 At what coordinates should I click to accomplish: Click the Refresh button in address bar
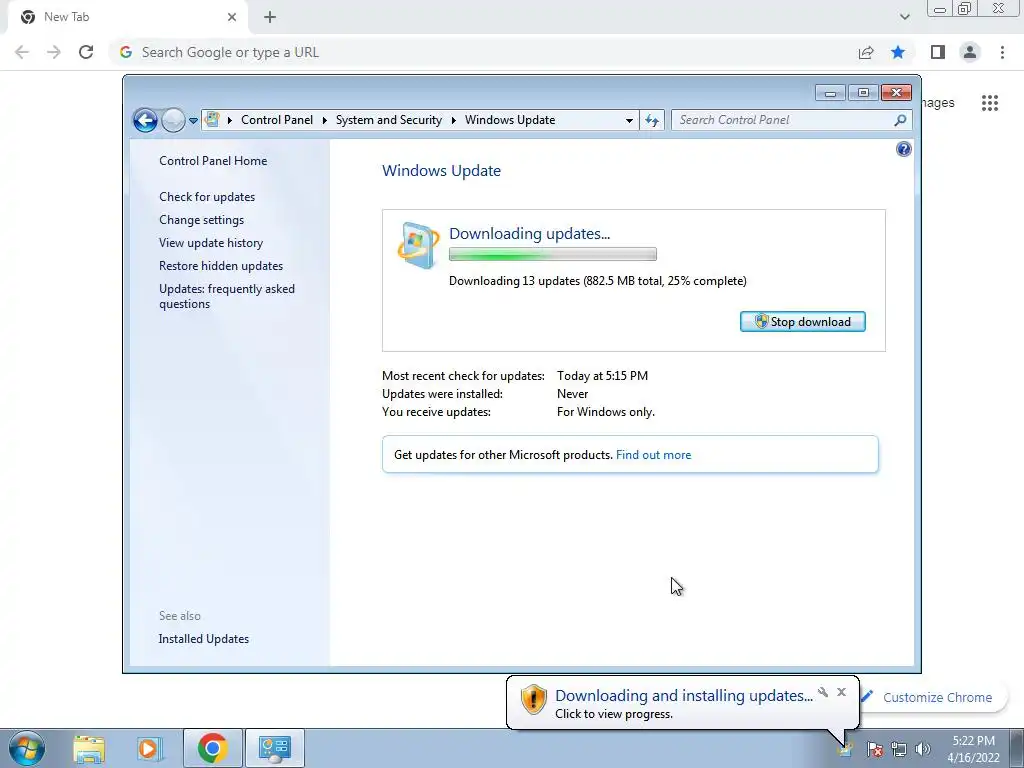coord(652,120)
